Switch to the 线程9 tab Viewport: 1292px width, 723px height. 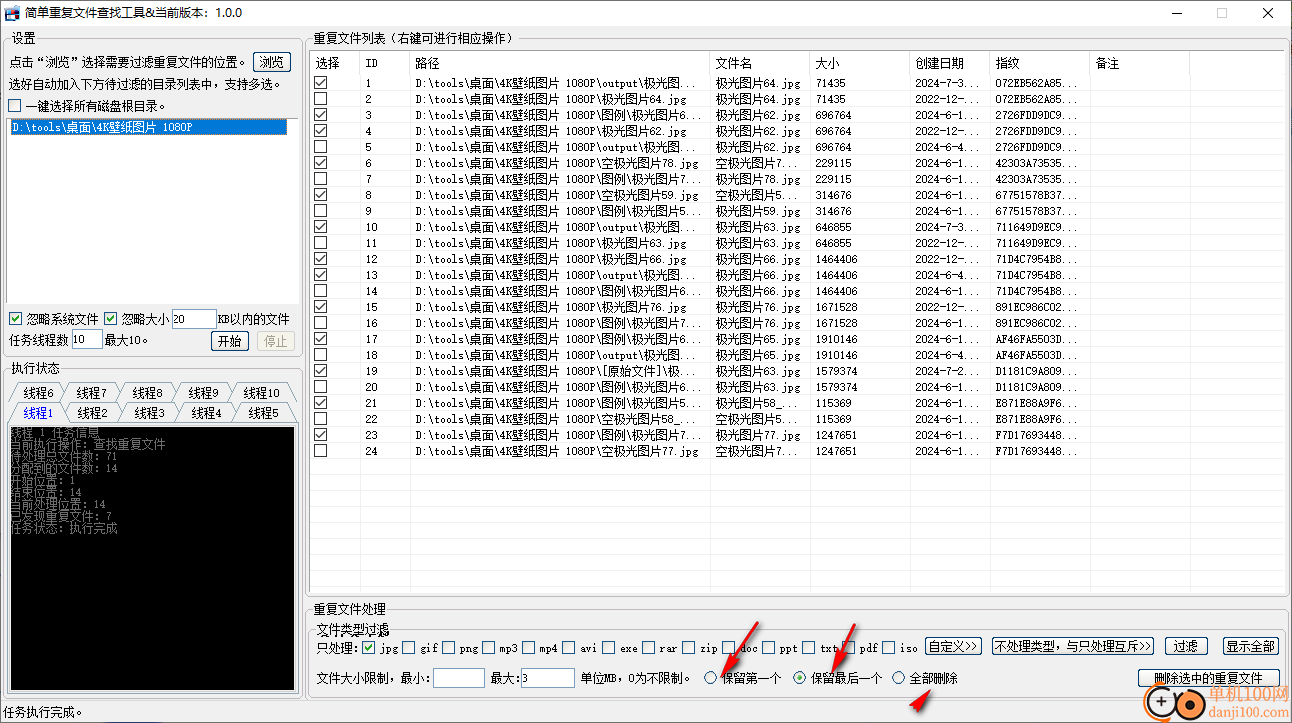203,393
